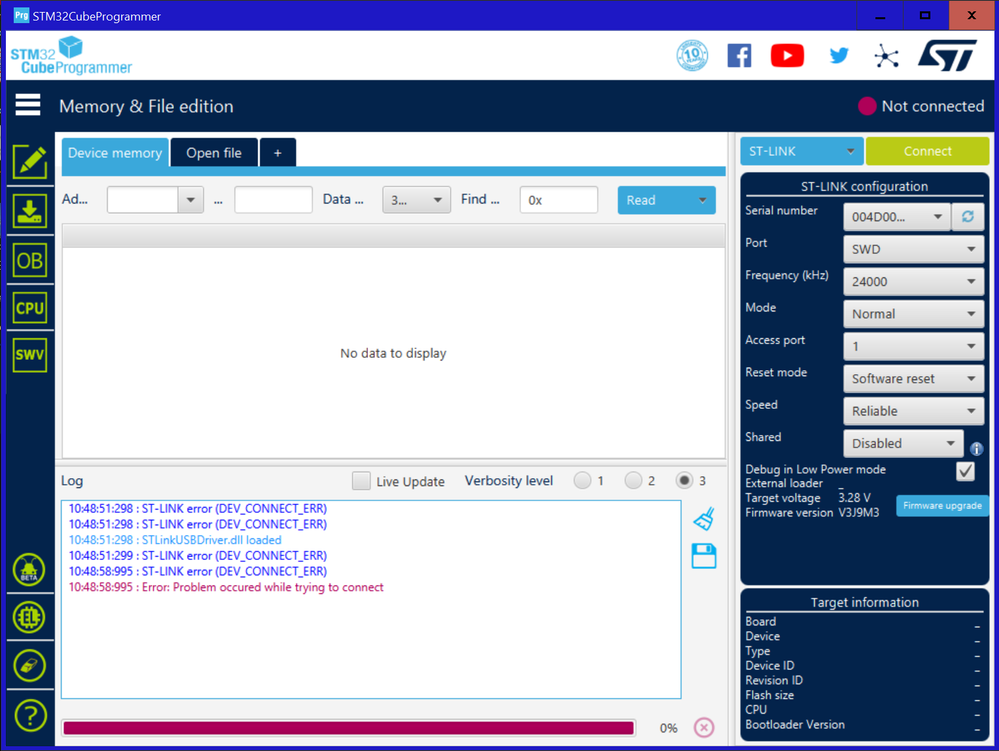This screenshot has height=751, width=999.
Task: Switch to the Open file tab
Action: (214, 153)
